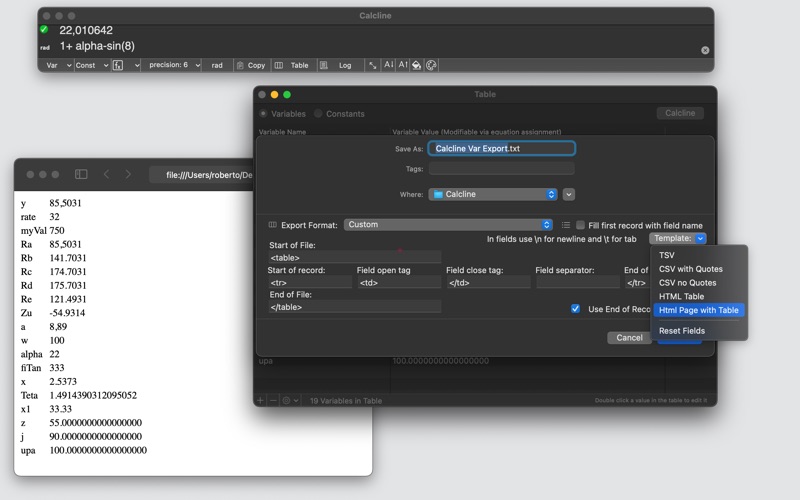Open the Const dropdown in Calcline toolbar

(x=91, y=65)
